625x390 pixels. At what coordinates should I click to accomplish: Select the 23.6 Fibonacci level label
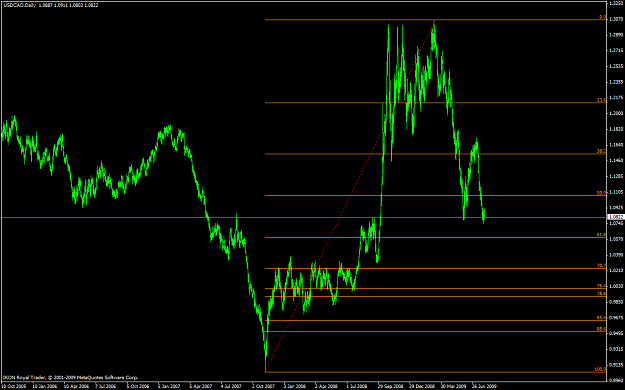click(601, 100)
